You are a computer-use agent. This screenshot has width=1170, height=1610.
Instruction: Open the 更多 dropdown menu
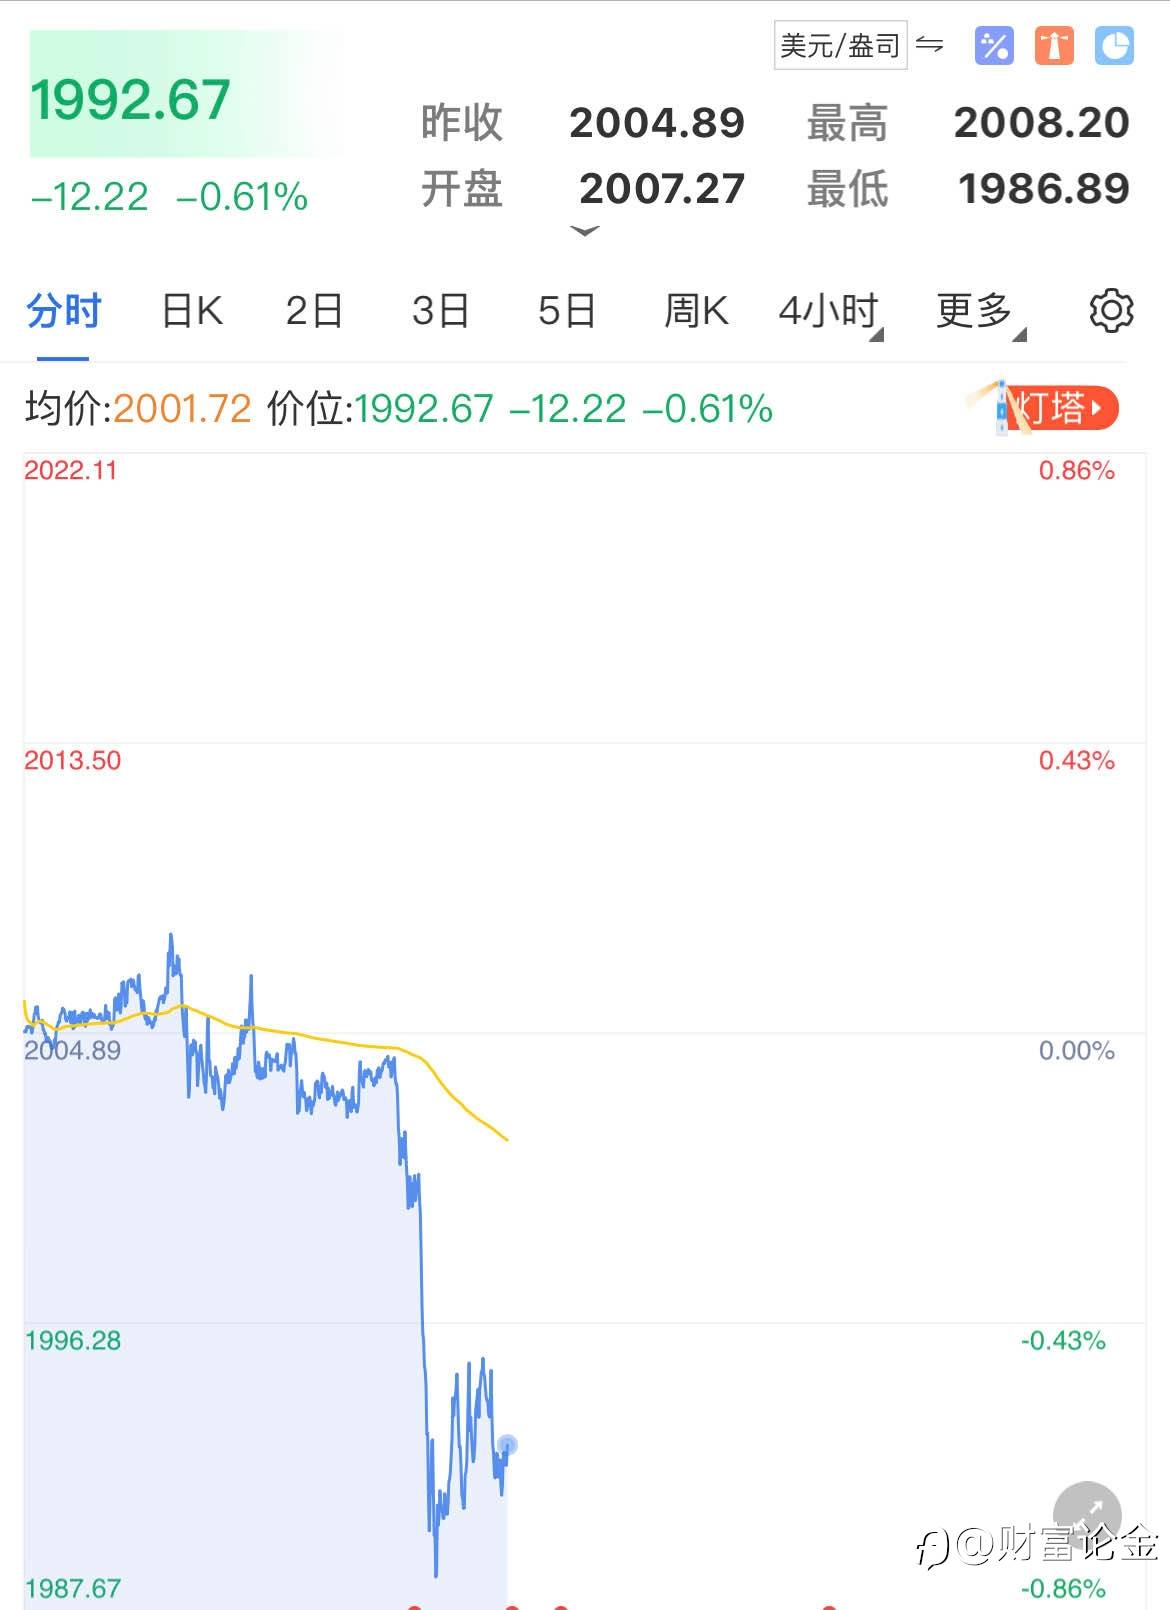coord(978,311)
